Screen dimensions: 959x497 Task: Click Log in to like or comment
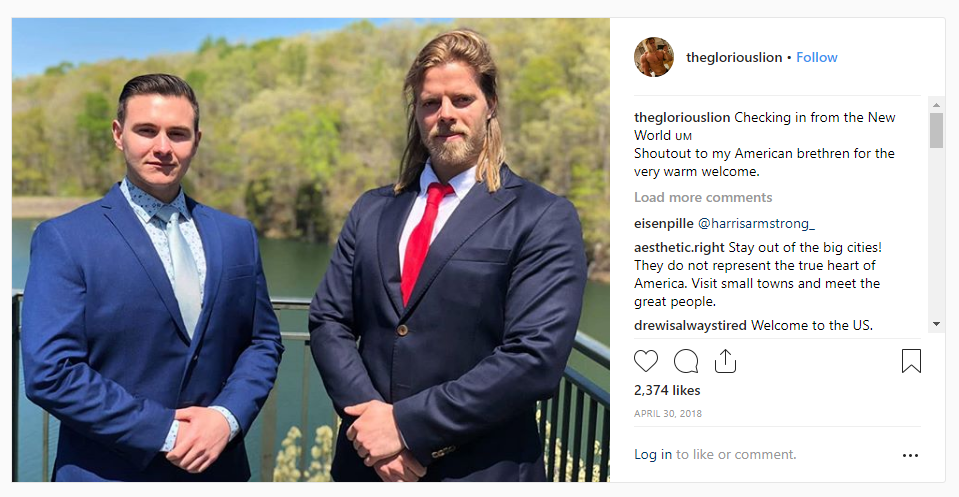pos(653,454)
